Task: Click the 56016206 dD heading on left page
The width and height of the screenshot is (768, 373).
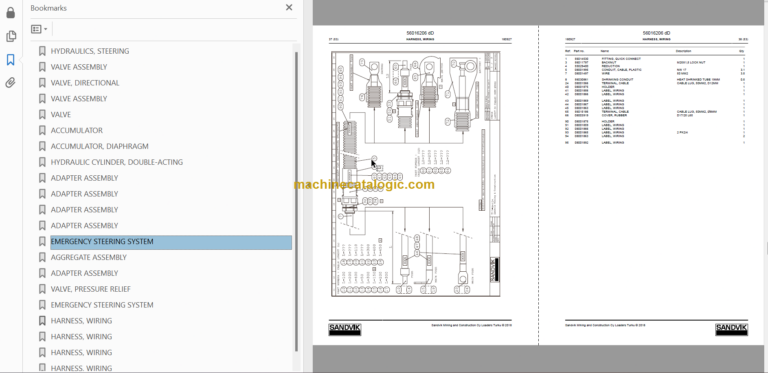Action: click(420, 33)
